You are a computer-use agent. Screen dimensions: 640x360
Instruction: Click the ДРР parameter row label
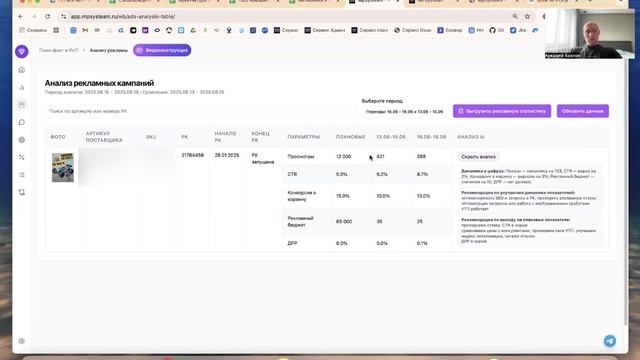292,243
